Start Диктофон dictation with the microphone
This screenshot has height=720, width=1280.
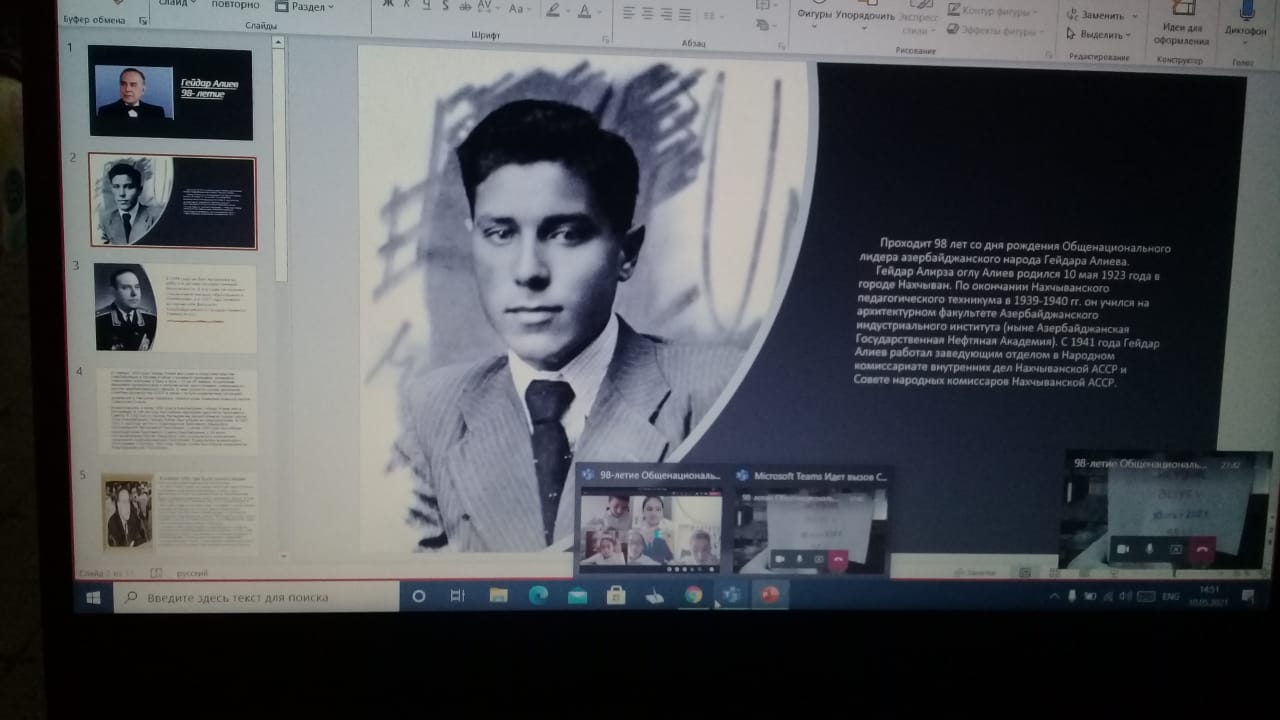point(1245,20)
